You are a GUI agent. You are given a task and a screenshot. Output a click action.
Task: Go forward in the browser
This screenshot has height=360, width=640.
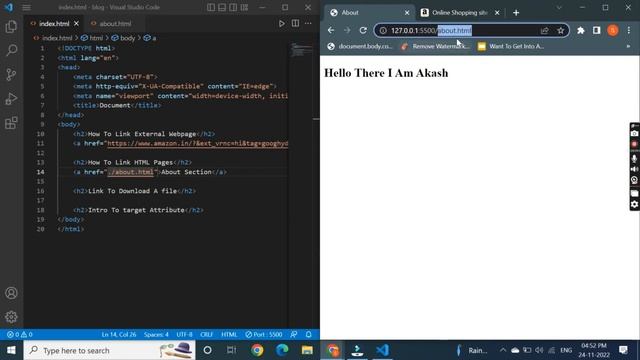(347, 31)
